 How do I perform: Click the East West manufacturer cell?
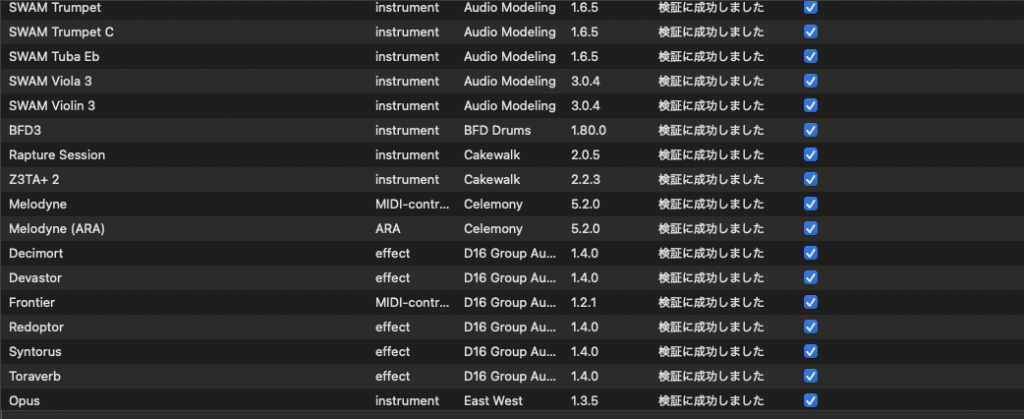coord(494,401)
